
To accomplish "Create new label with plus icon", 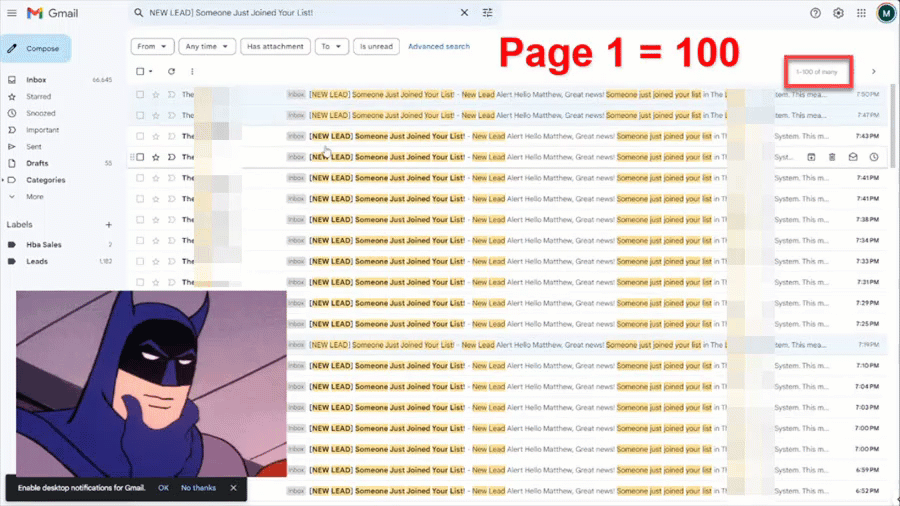I will click(108, 225).
